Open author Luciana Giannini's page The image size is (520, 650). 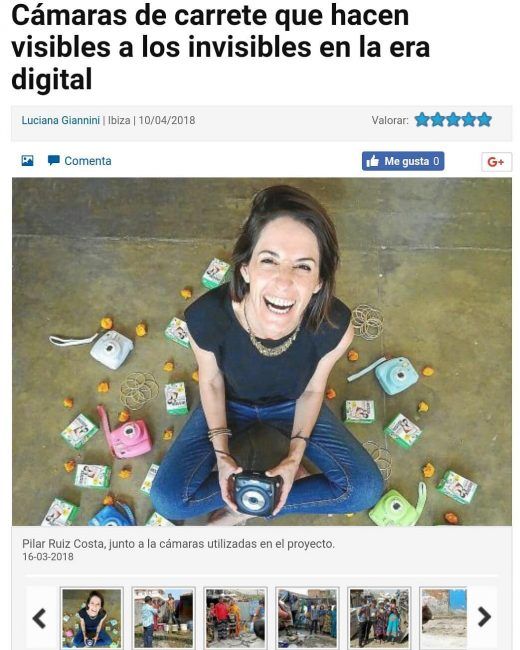(61, 120)
